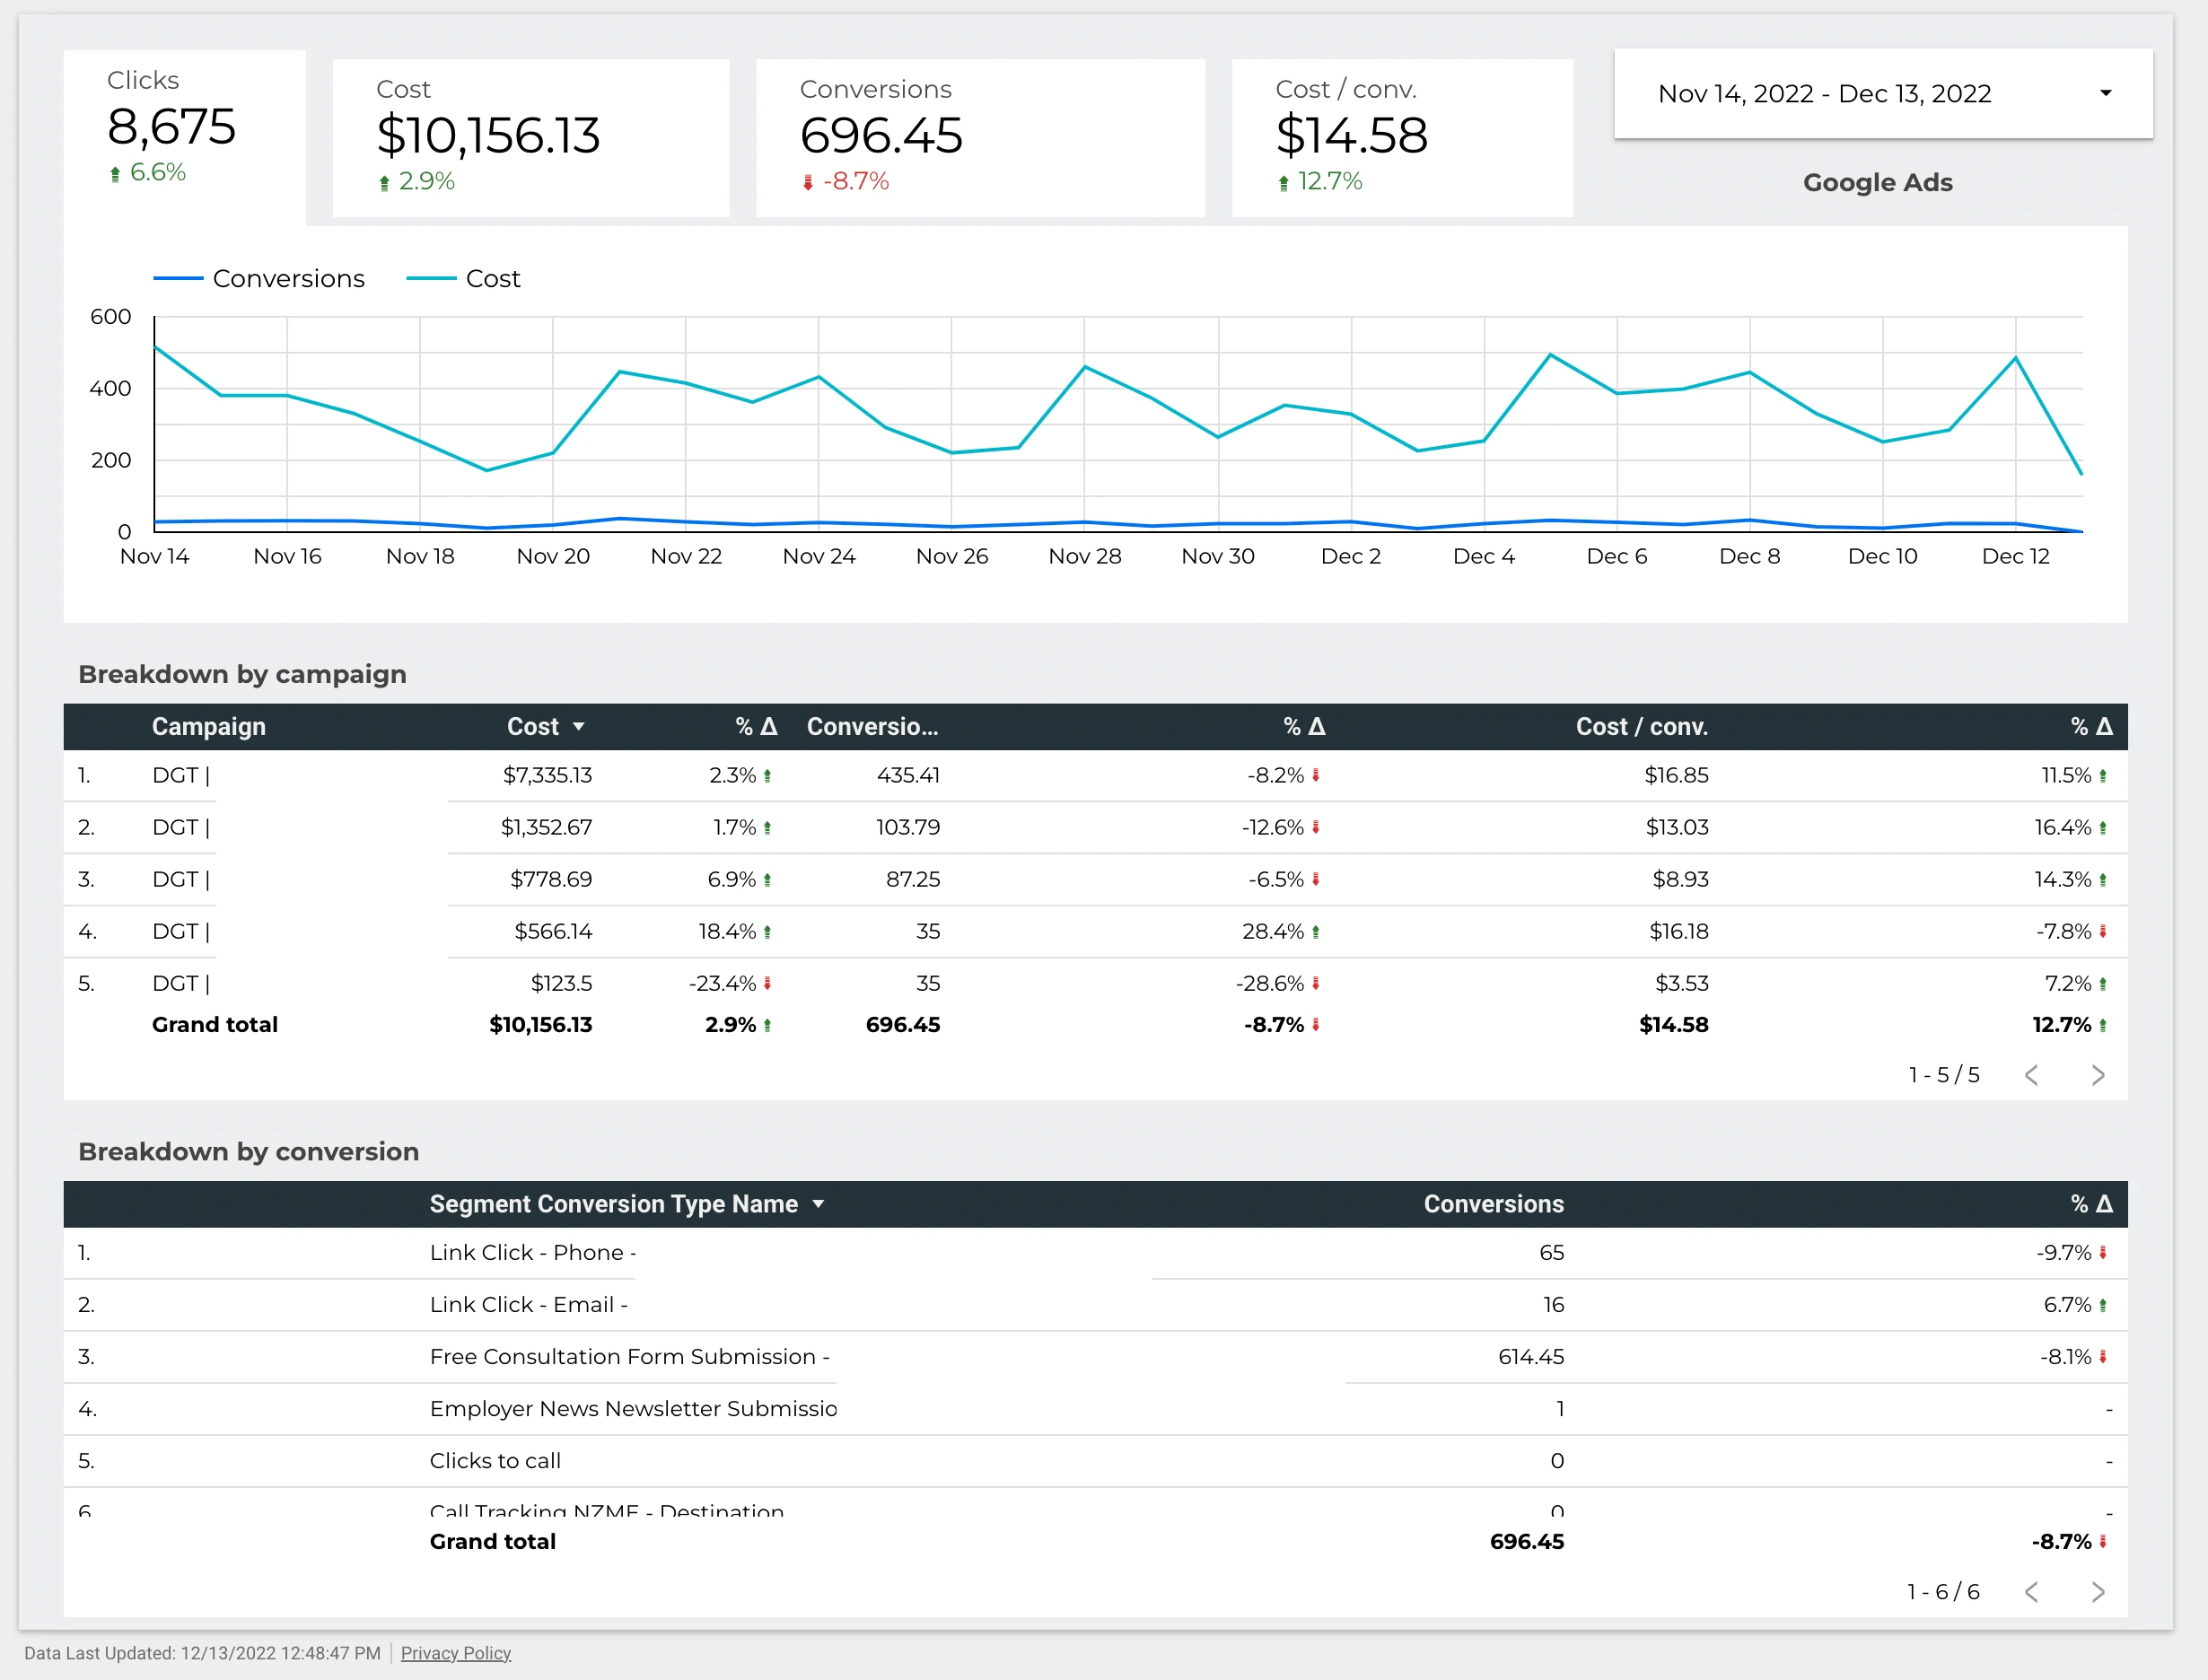Click the red down arrow under Conversions
The width and height of the screenshot is (2208, 1680).
(808, 183)
